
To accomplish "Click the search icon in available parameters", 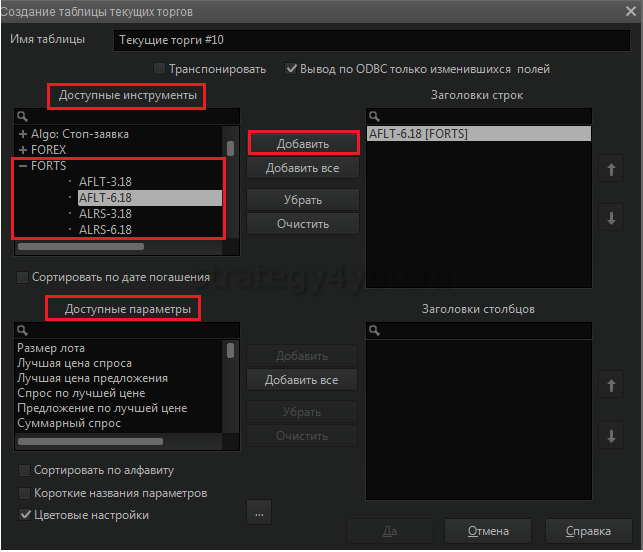I will click(x=23, y=331).
